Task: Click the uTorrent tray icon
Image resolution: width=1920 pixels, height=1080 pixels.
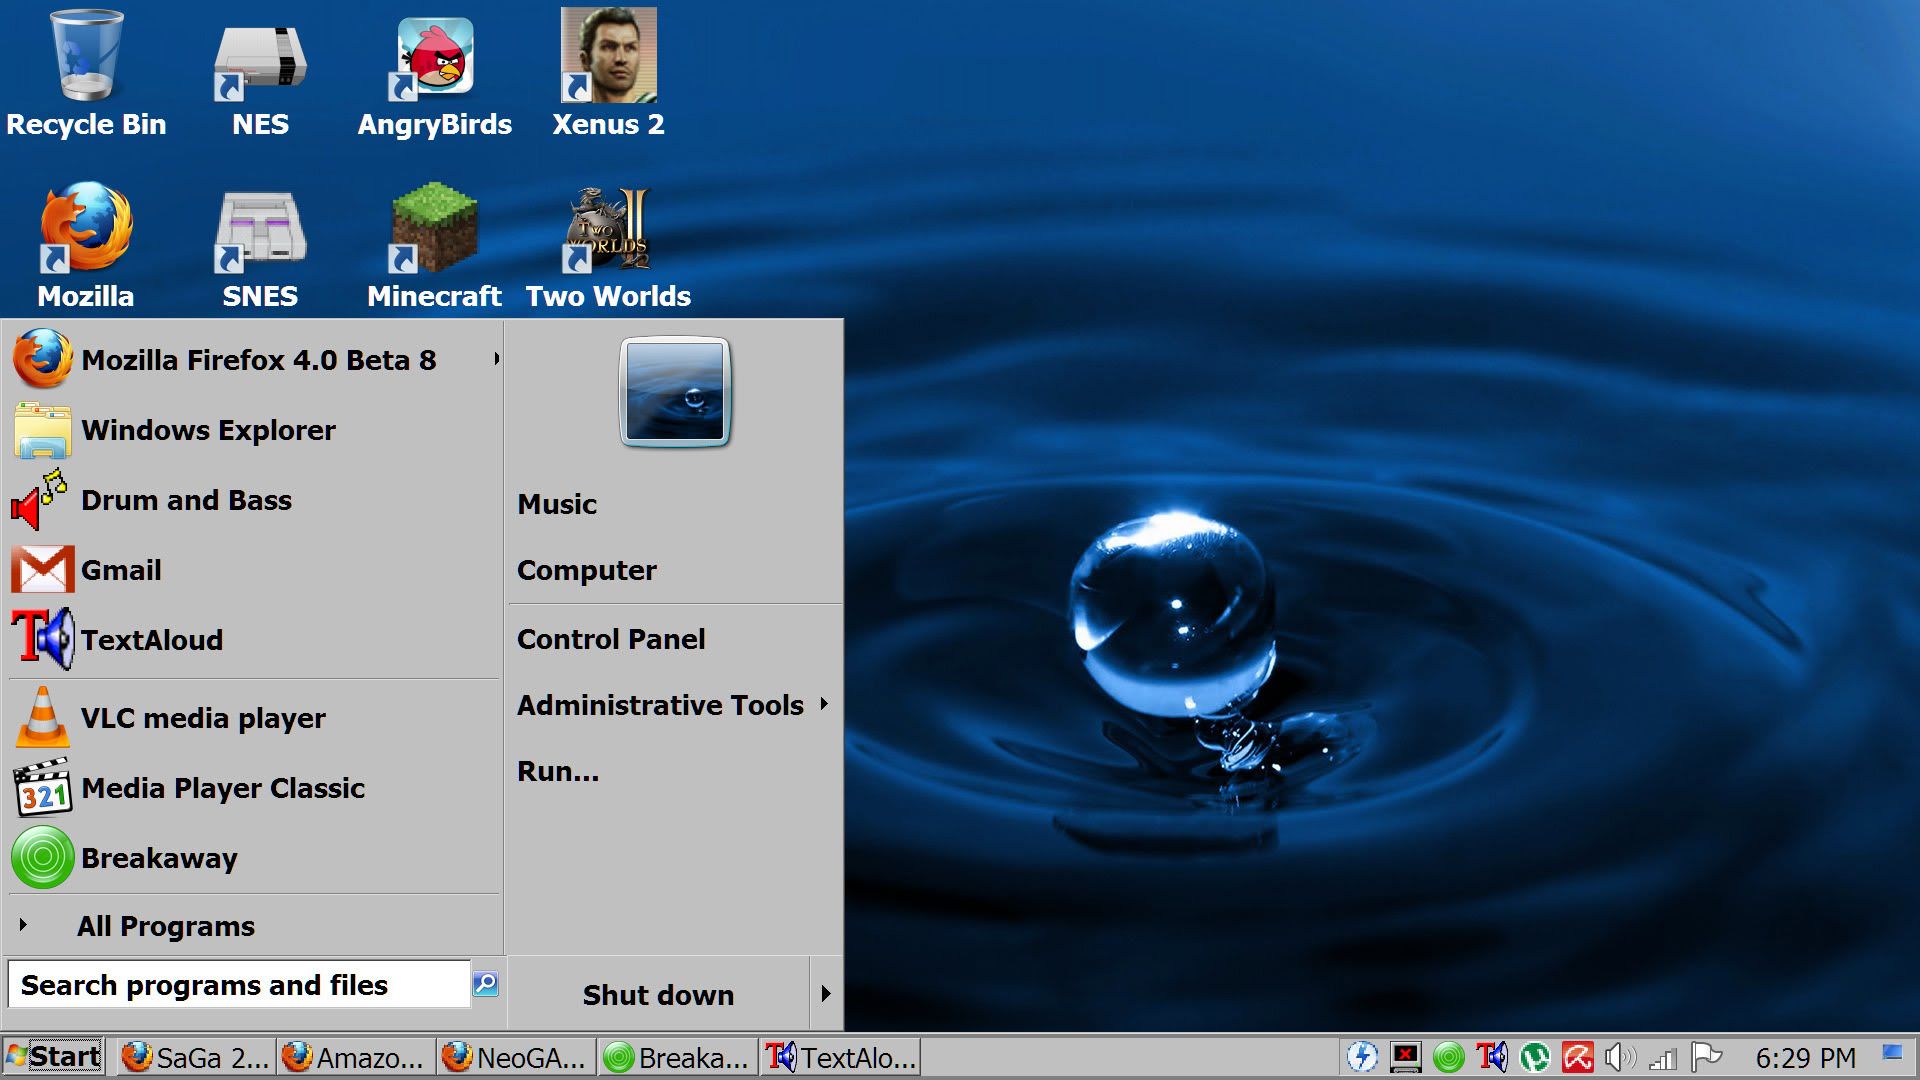Action: pos(1534,1057)
